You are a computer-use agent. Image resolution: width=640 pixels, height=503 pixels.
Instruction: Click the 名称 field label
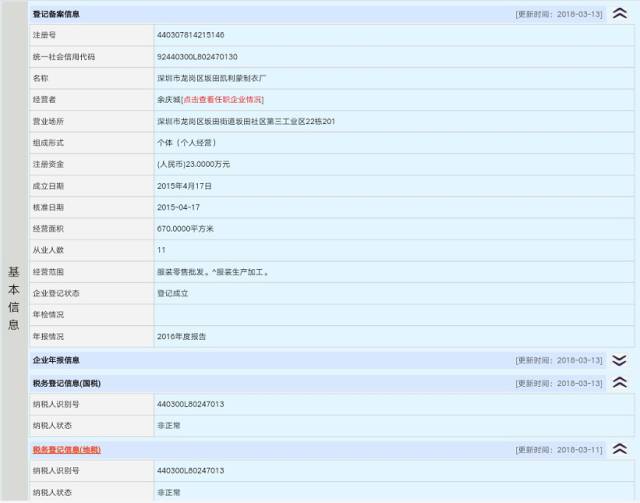tap(40, 78)
